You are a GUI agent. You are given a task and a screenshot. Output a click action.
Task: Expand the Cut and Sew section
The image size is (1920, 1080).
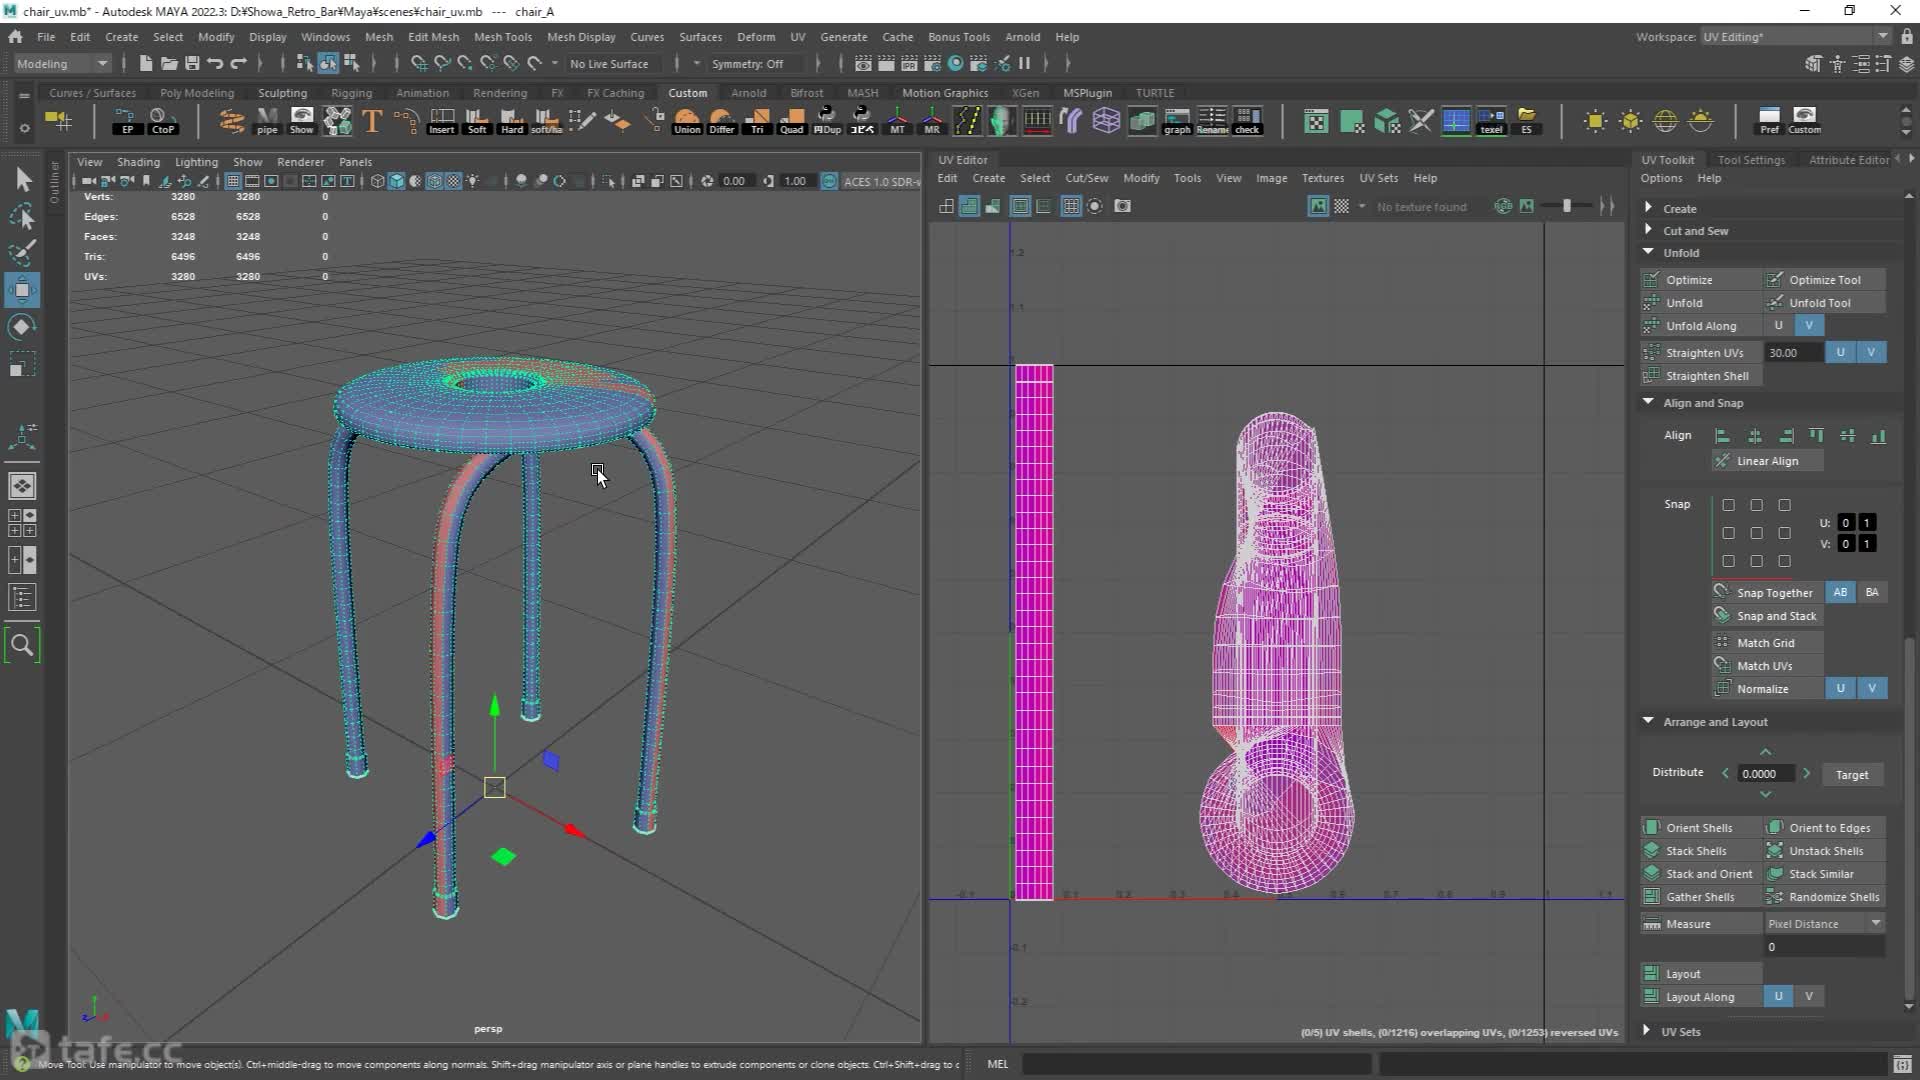pos(1648,230)
